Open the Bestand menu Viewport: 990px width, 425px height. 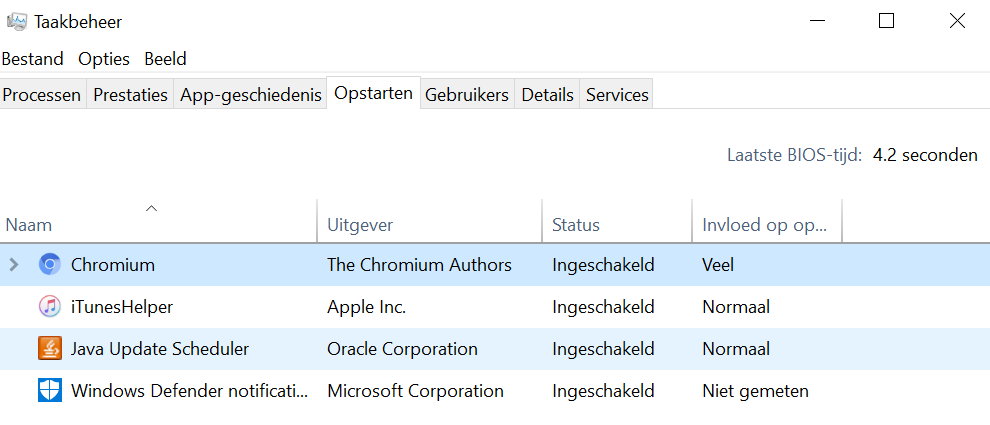[x=33, y=59]
